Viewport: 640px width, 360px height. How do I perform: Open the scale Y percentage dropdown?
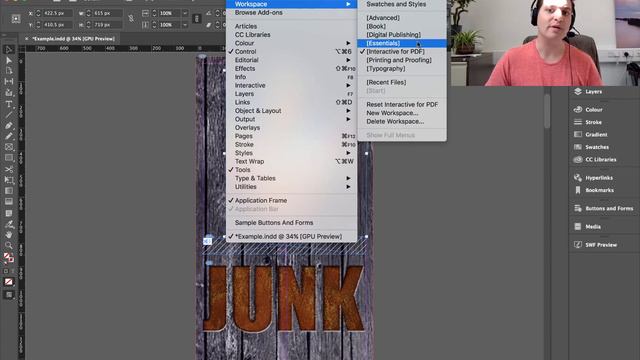(185, 25)
